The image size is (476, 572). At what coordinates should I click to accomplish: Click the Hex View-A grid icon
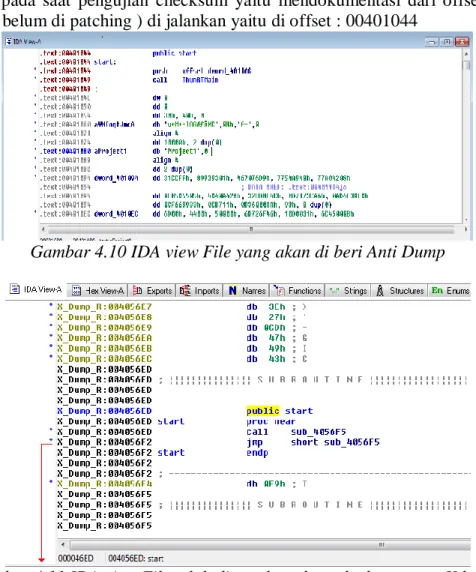pyautogui.click(x=77, y=291)
